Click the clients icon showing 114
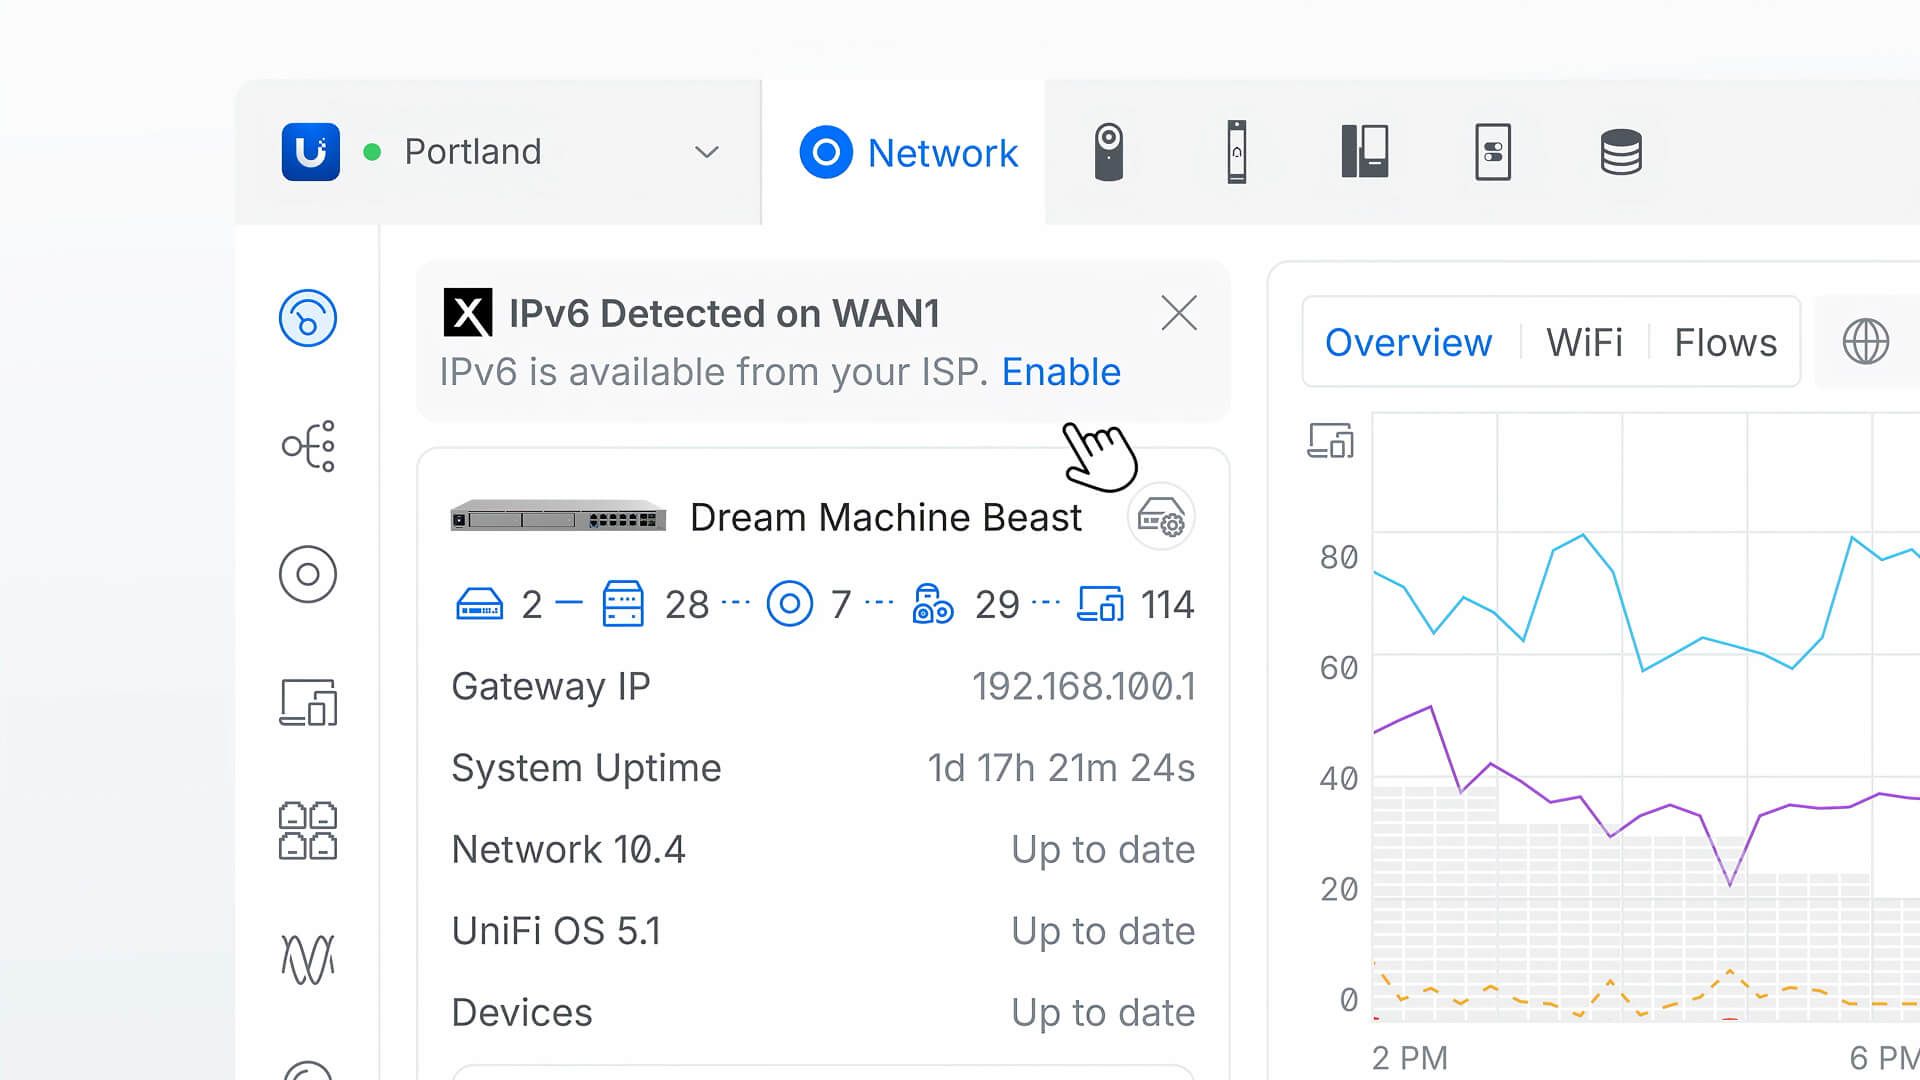Viewport: 1920px width, 1080px height. [x=1100, y=604]
